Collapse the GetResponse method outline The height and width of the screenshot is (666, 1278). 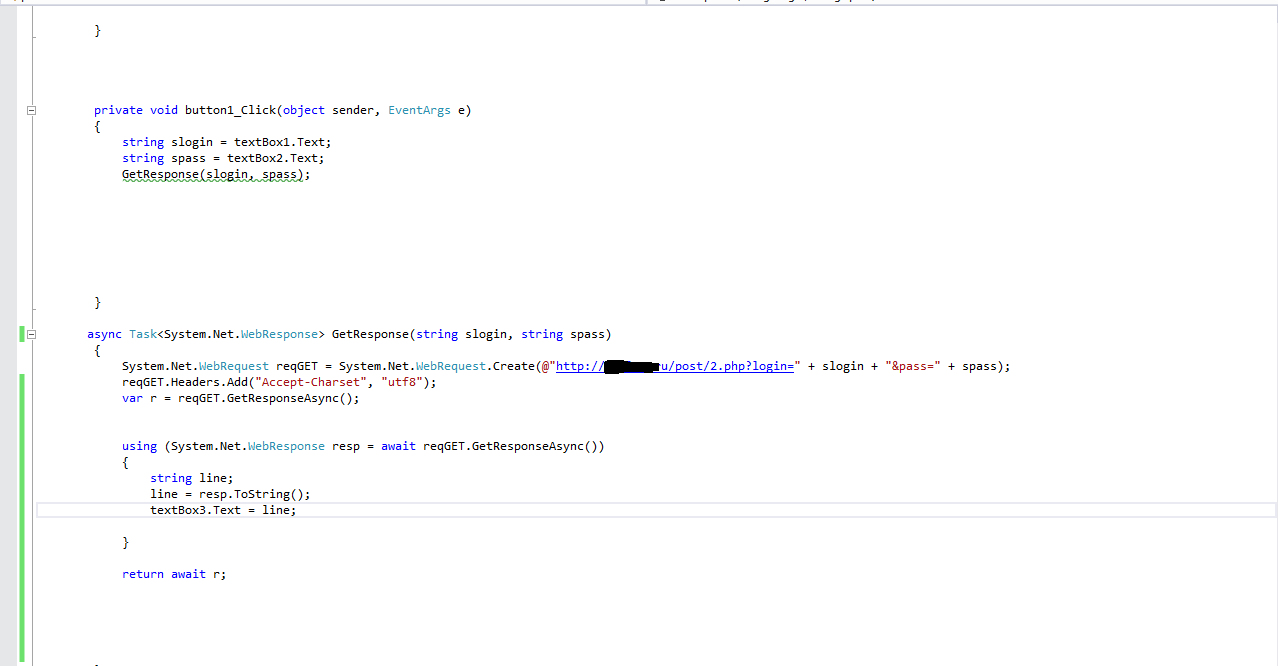[31, 334]
